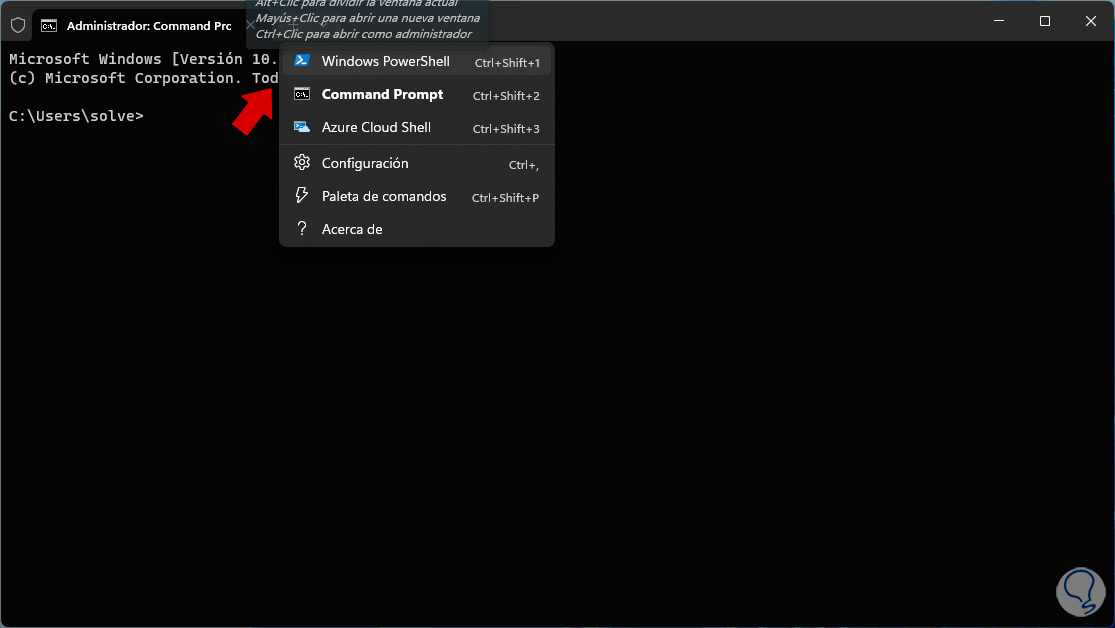Viewport: 1115px width, 628px height.
Task: Click the Command Prompt menu icon
Action: click(x=302, y=94)
